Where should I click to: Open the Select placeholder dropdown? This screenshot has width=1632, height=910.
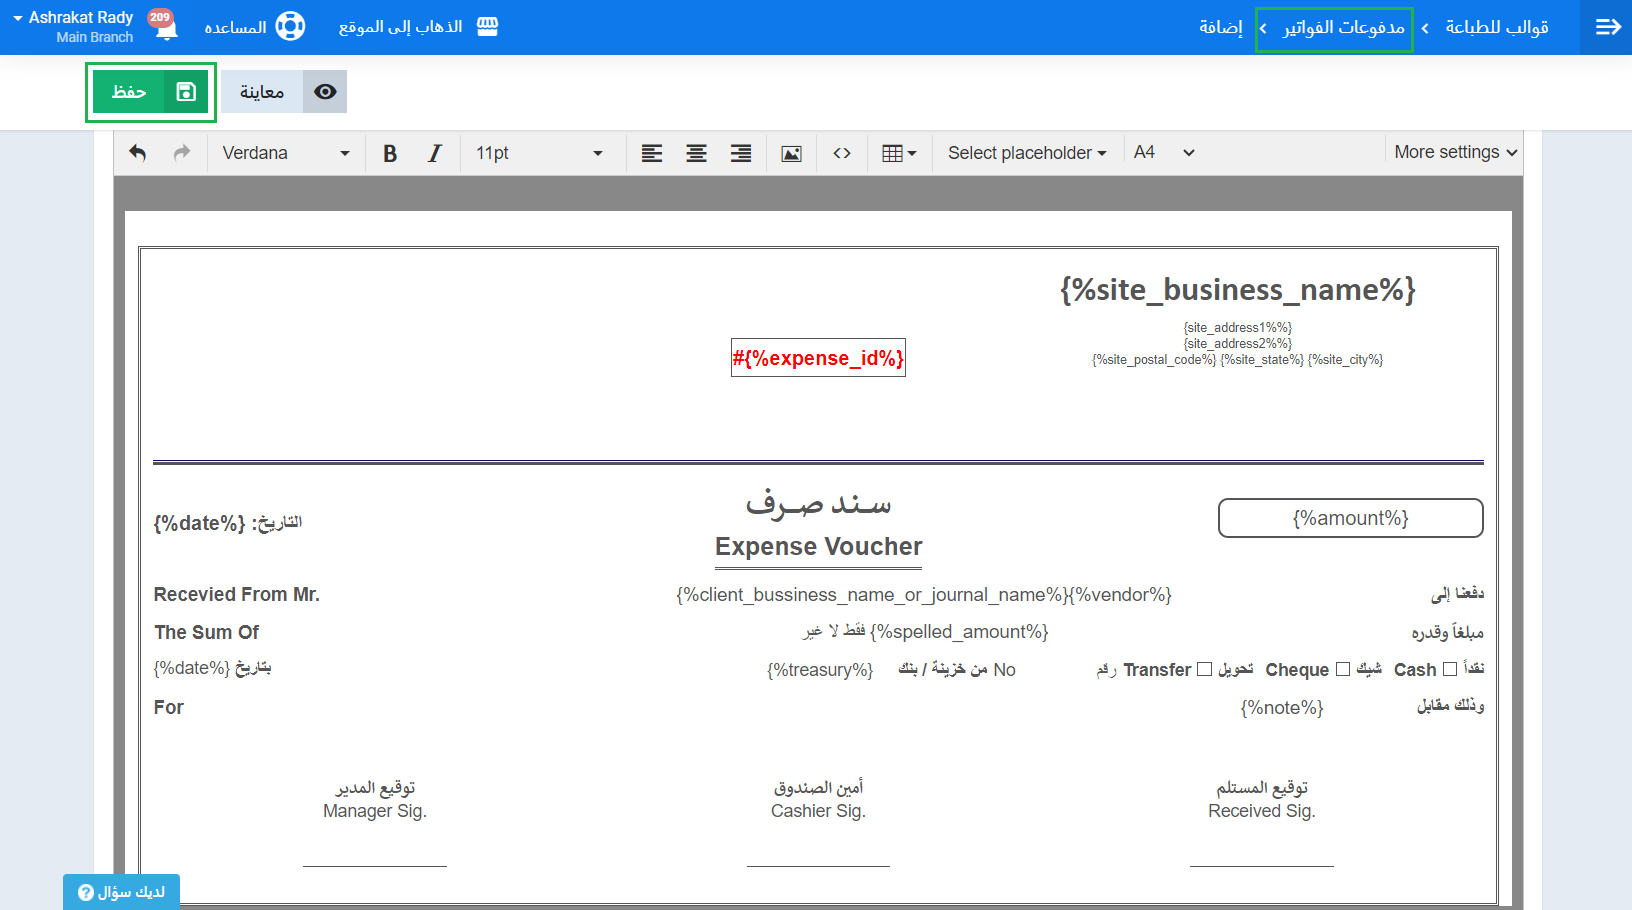click(1027, 153)
